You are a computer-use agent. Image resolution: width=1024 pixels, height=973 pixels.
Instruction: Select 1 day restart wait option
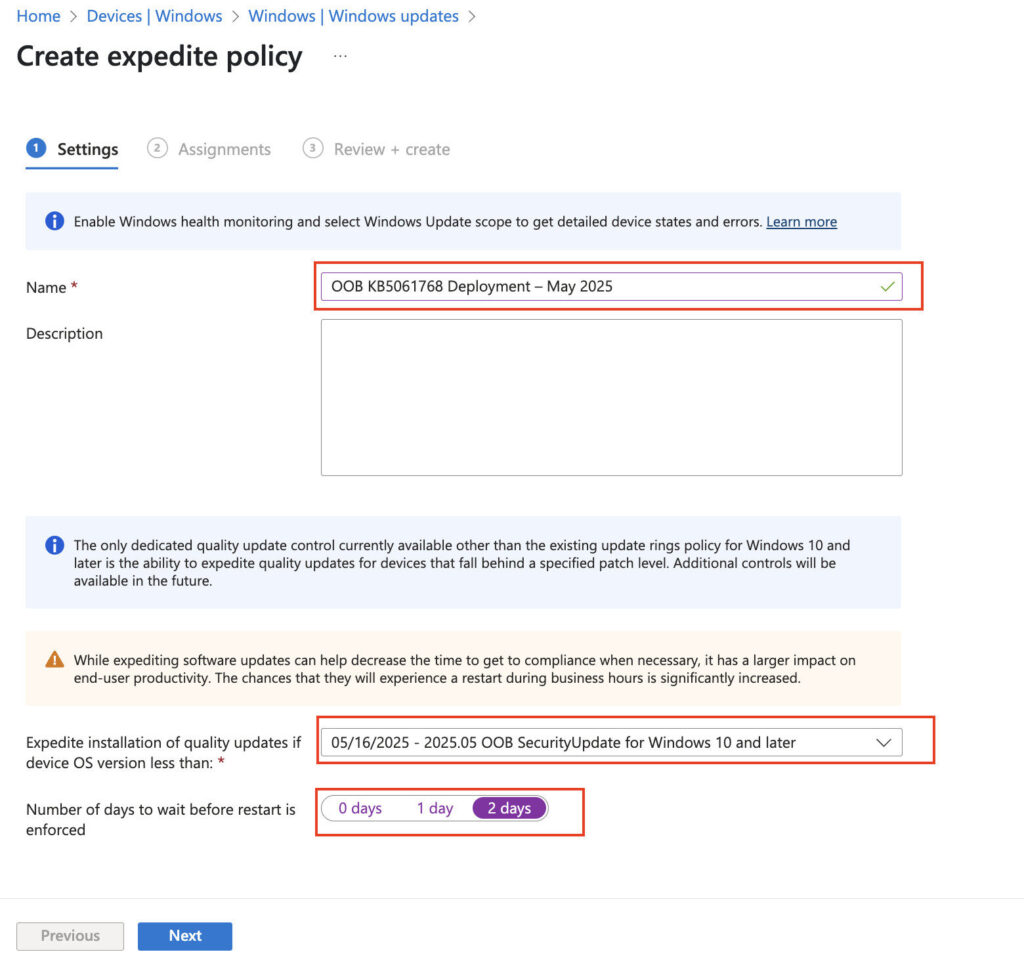435,808
